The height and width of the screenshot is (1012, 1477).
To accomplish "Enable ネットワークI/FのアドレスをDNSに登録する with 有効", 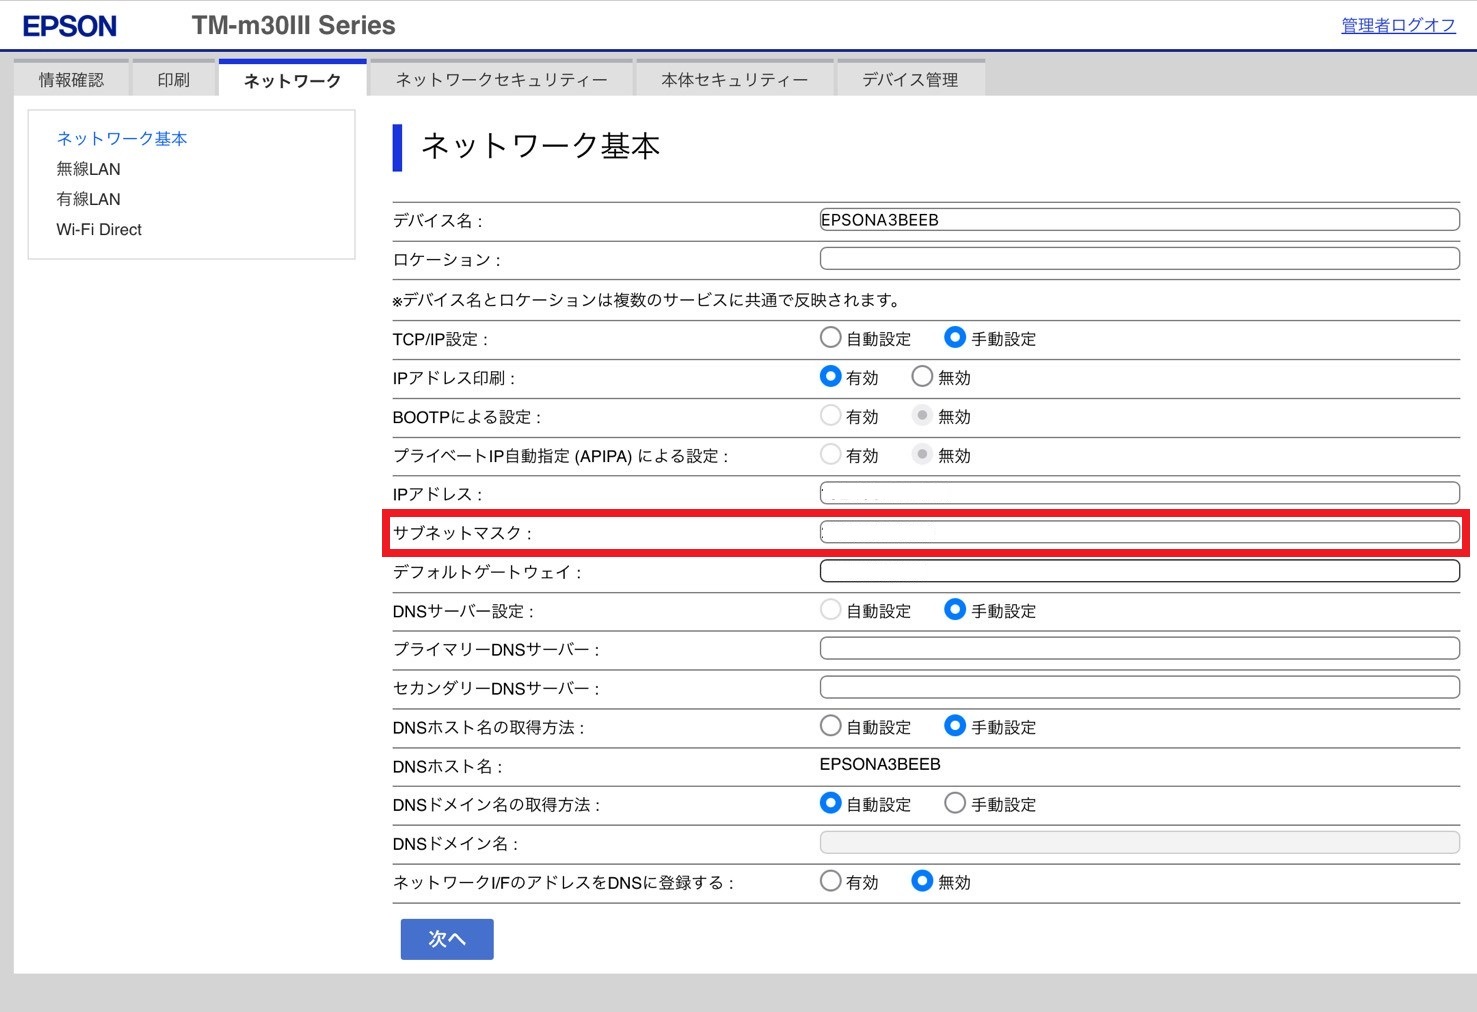I will [x=830, y=881].
